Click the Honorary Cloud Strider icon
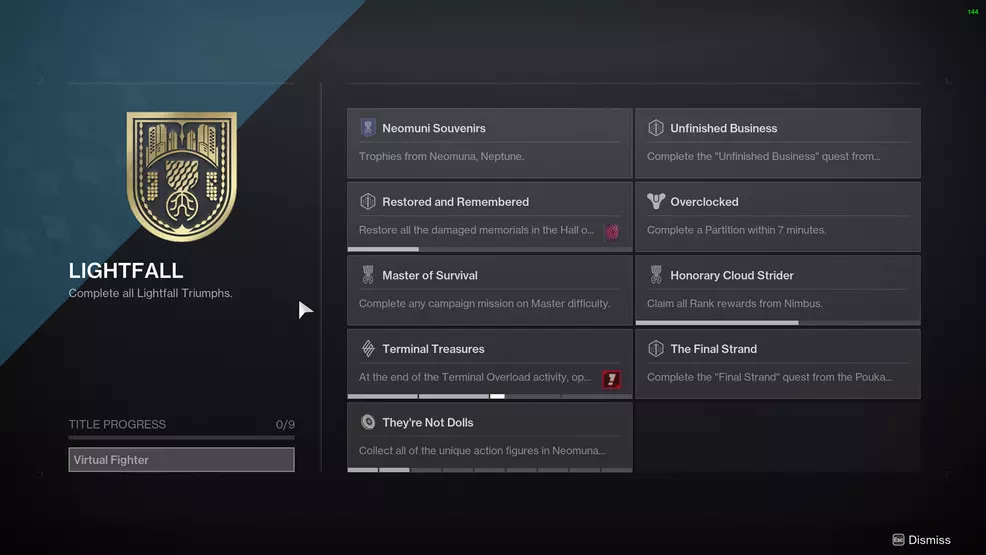The width and height of the screenshot is (986, 555). point(656,275)
